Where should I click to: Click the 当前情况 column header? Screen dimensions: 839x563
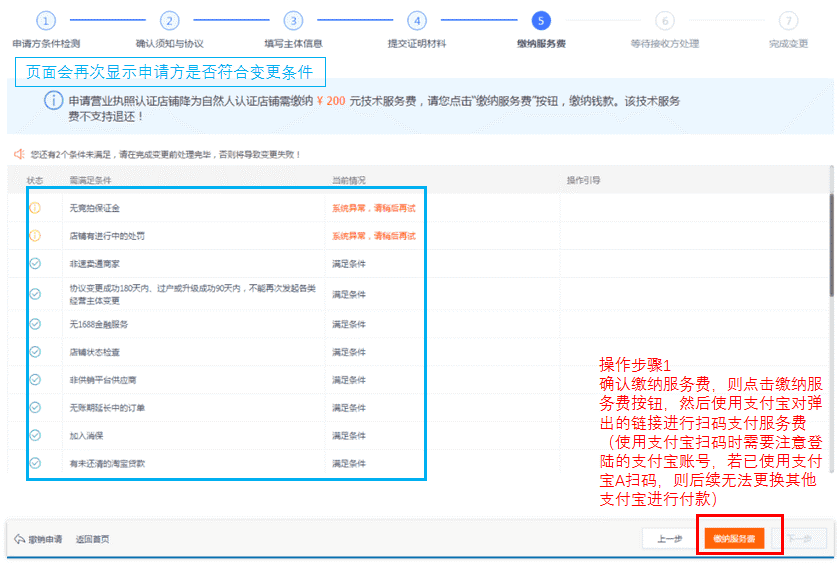349,180
